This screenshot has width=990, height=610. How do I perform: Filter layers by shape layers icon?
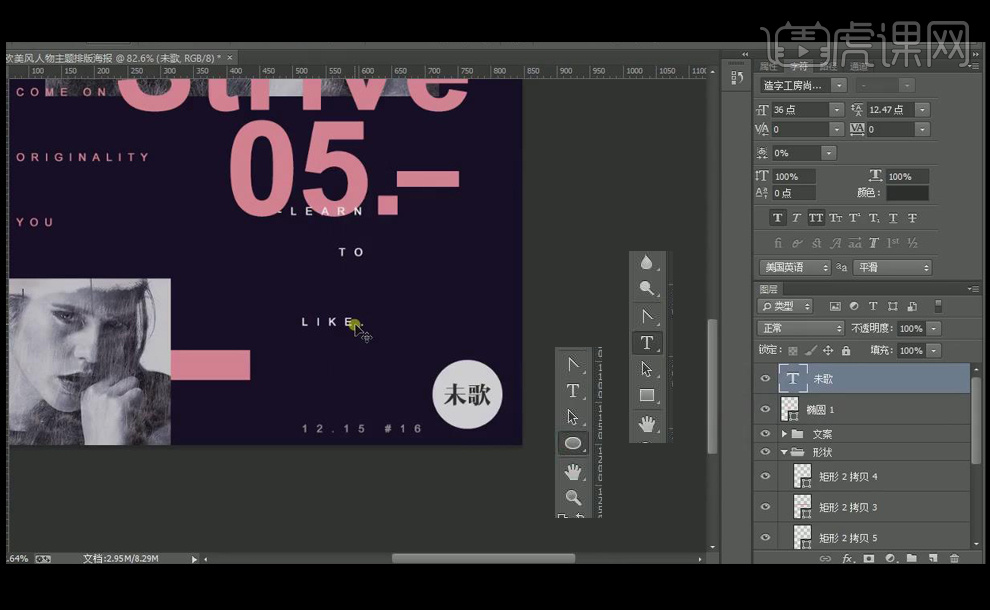click(893, 306)
